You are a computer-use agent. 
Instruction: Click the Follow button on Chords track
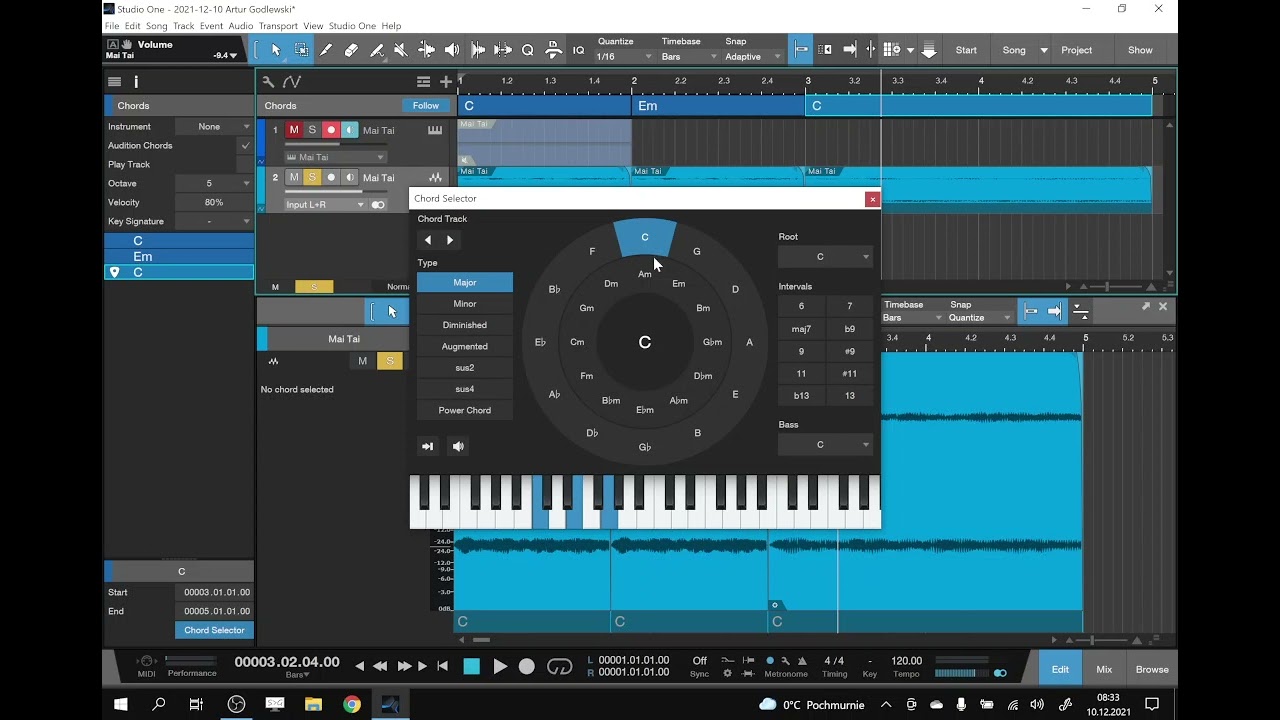coord(426,106)
